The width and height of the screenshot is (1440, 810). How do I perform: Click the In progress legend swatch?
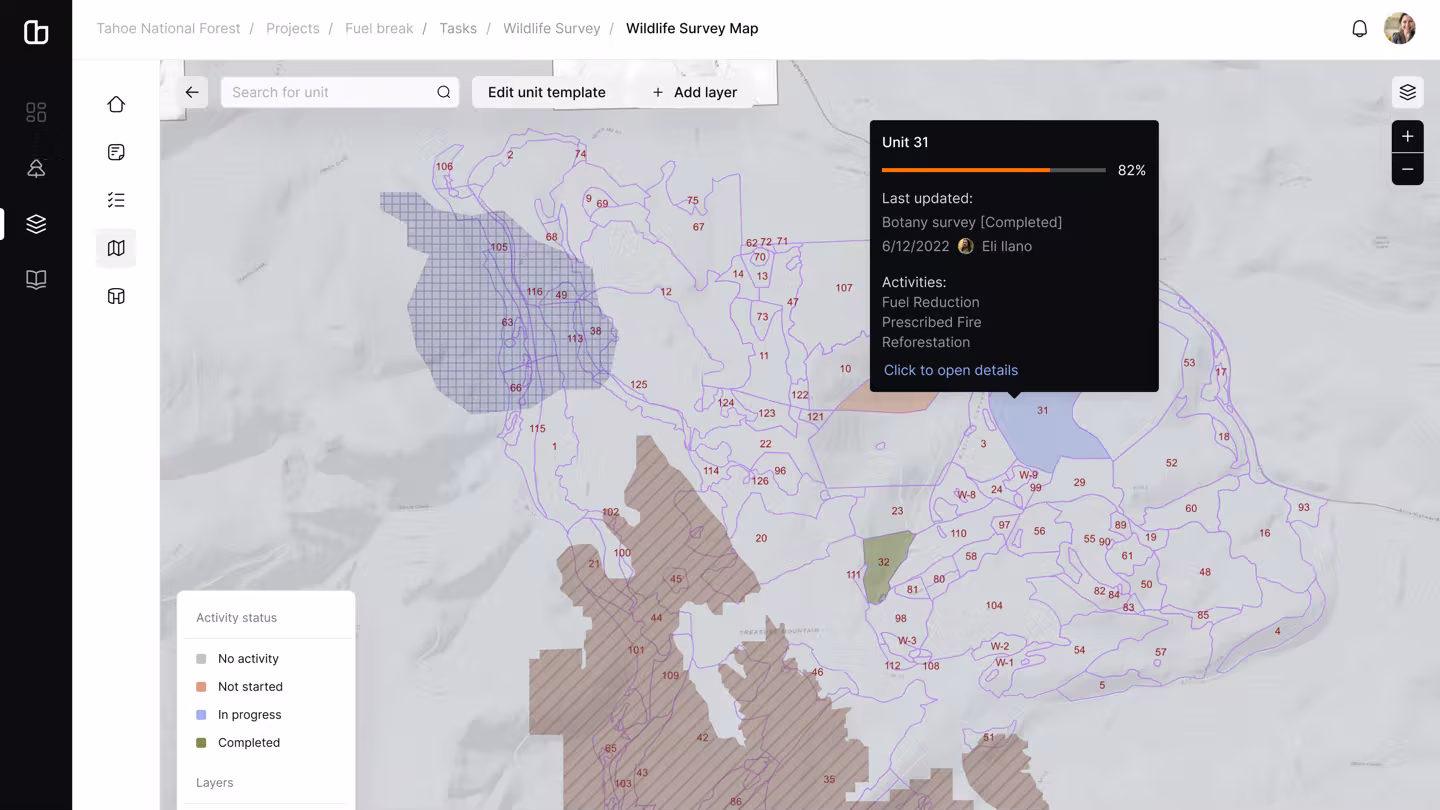click(x=201, y=715)
